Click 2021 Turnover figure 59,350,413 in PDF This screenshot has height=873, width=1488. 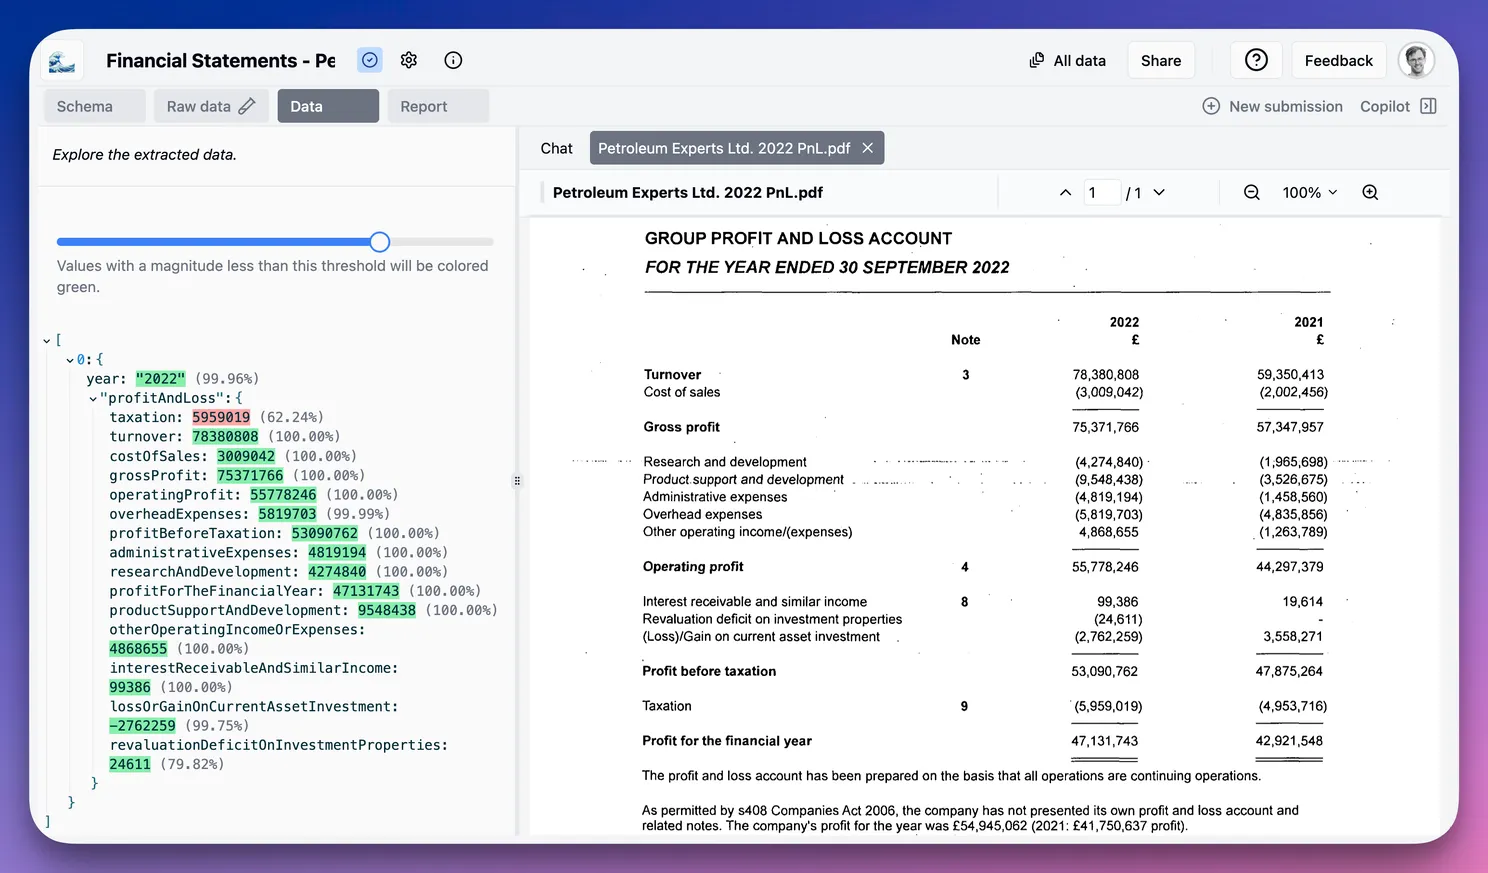pos(1290,375)
